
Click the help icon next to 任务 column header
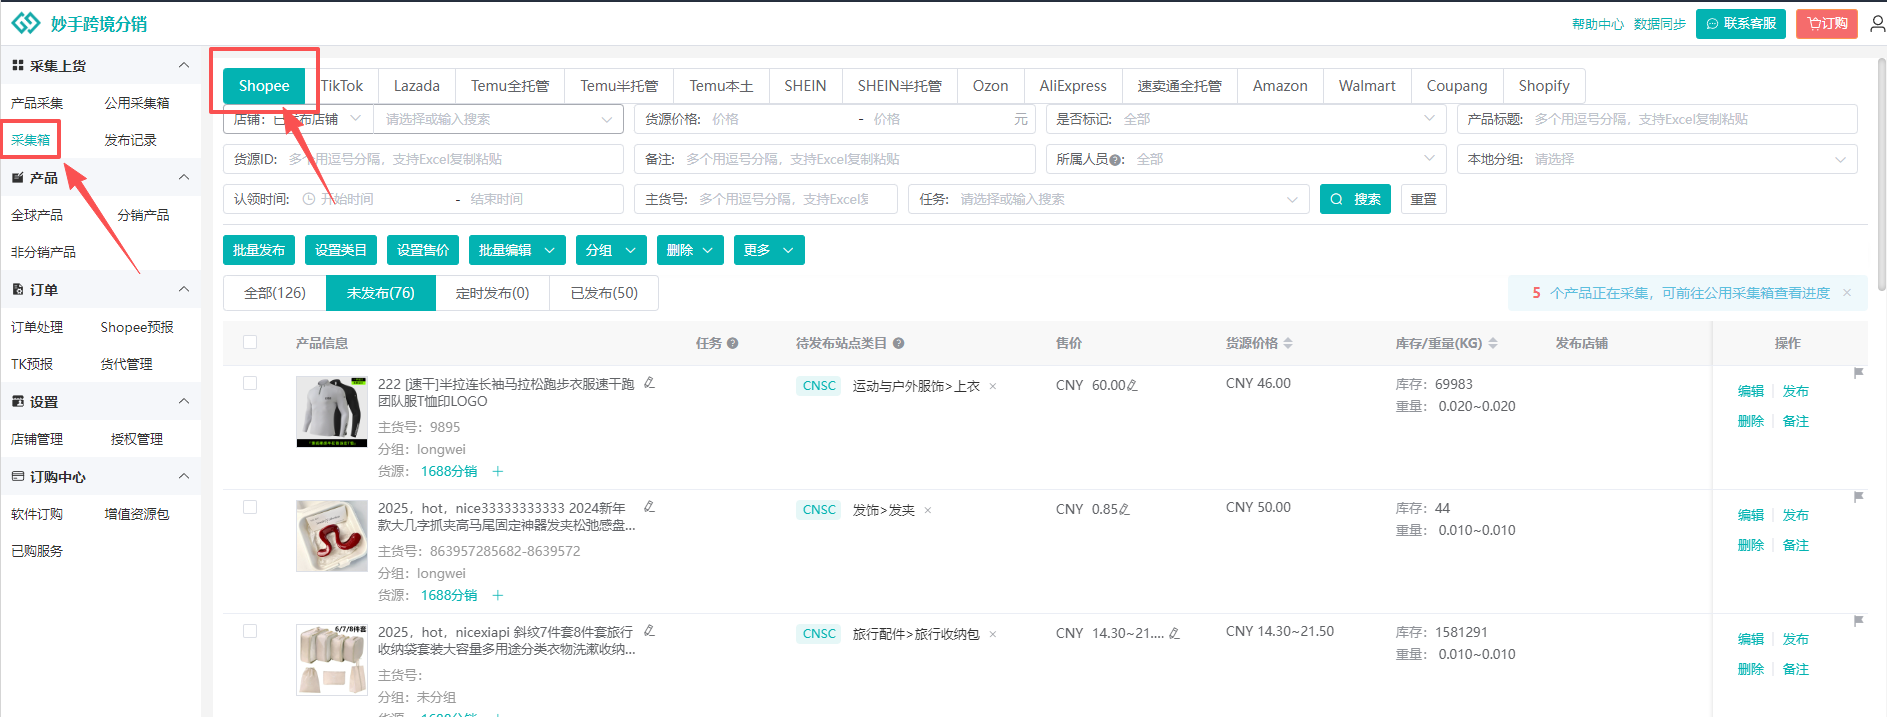(733, 343)
